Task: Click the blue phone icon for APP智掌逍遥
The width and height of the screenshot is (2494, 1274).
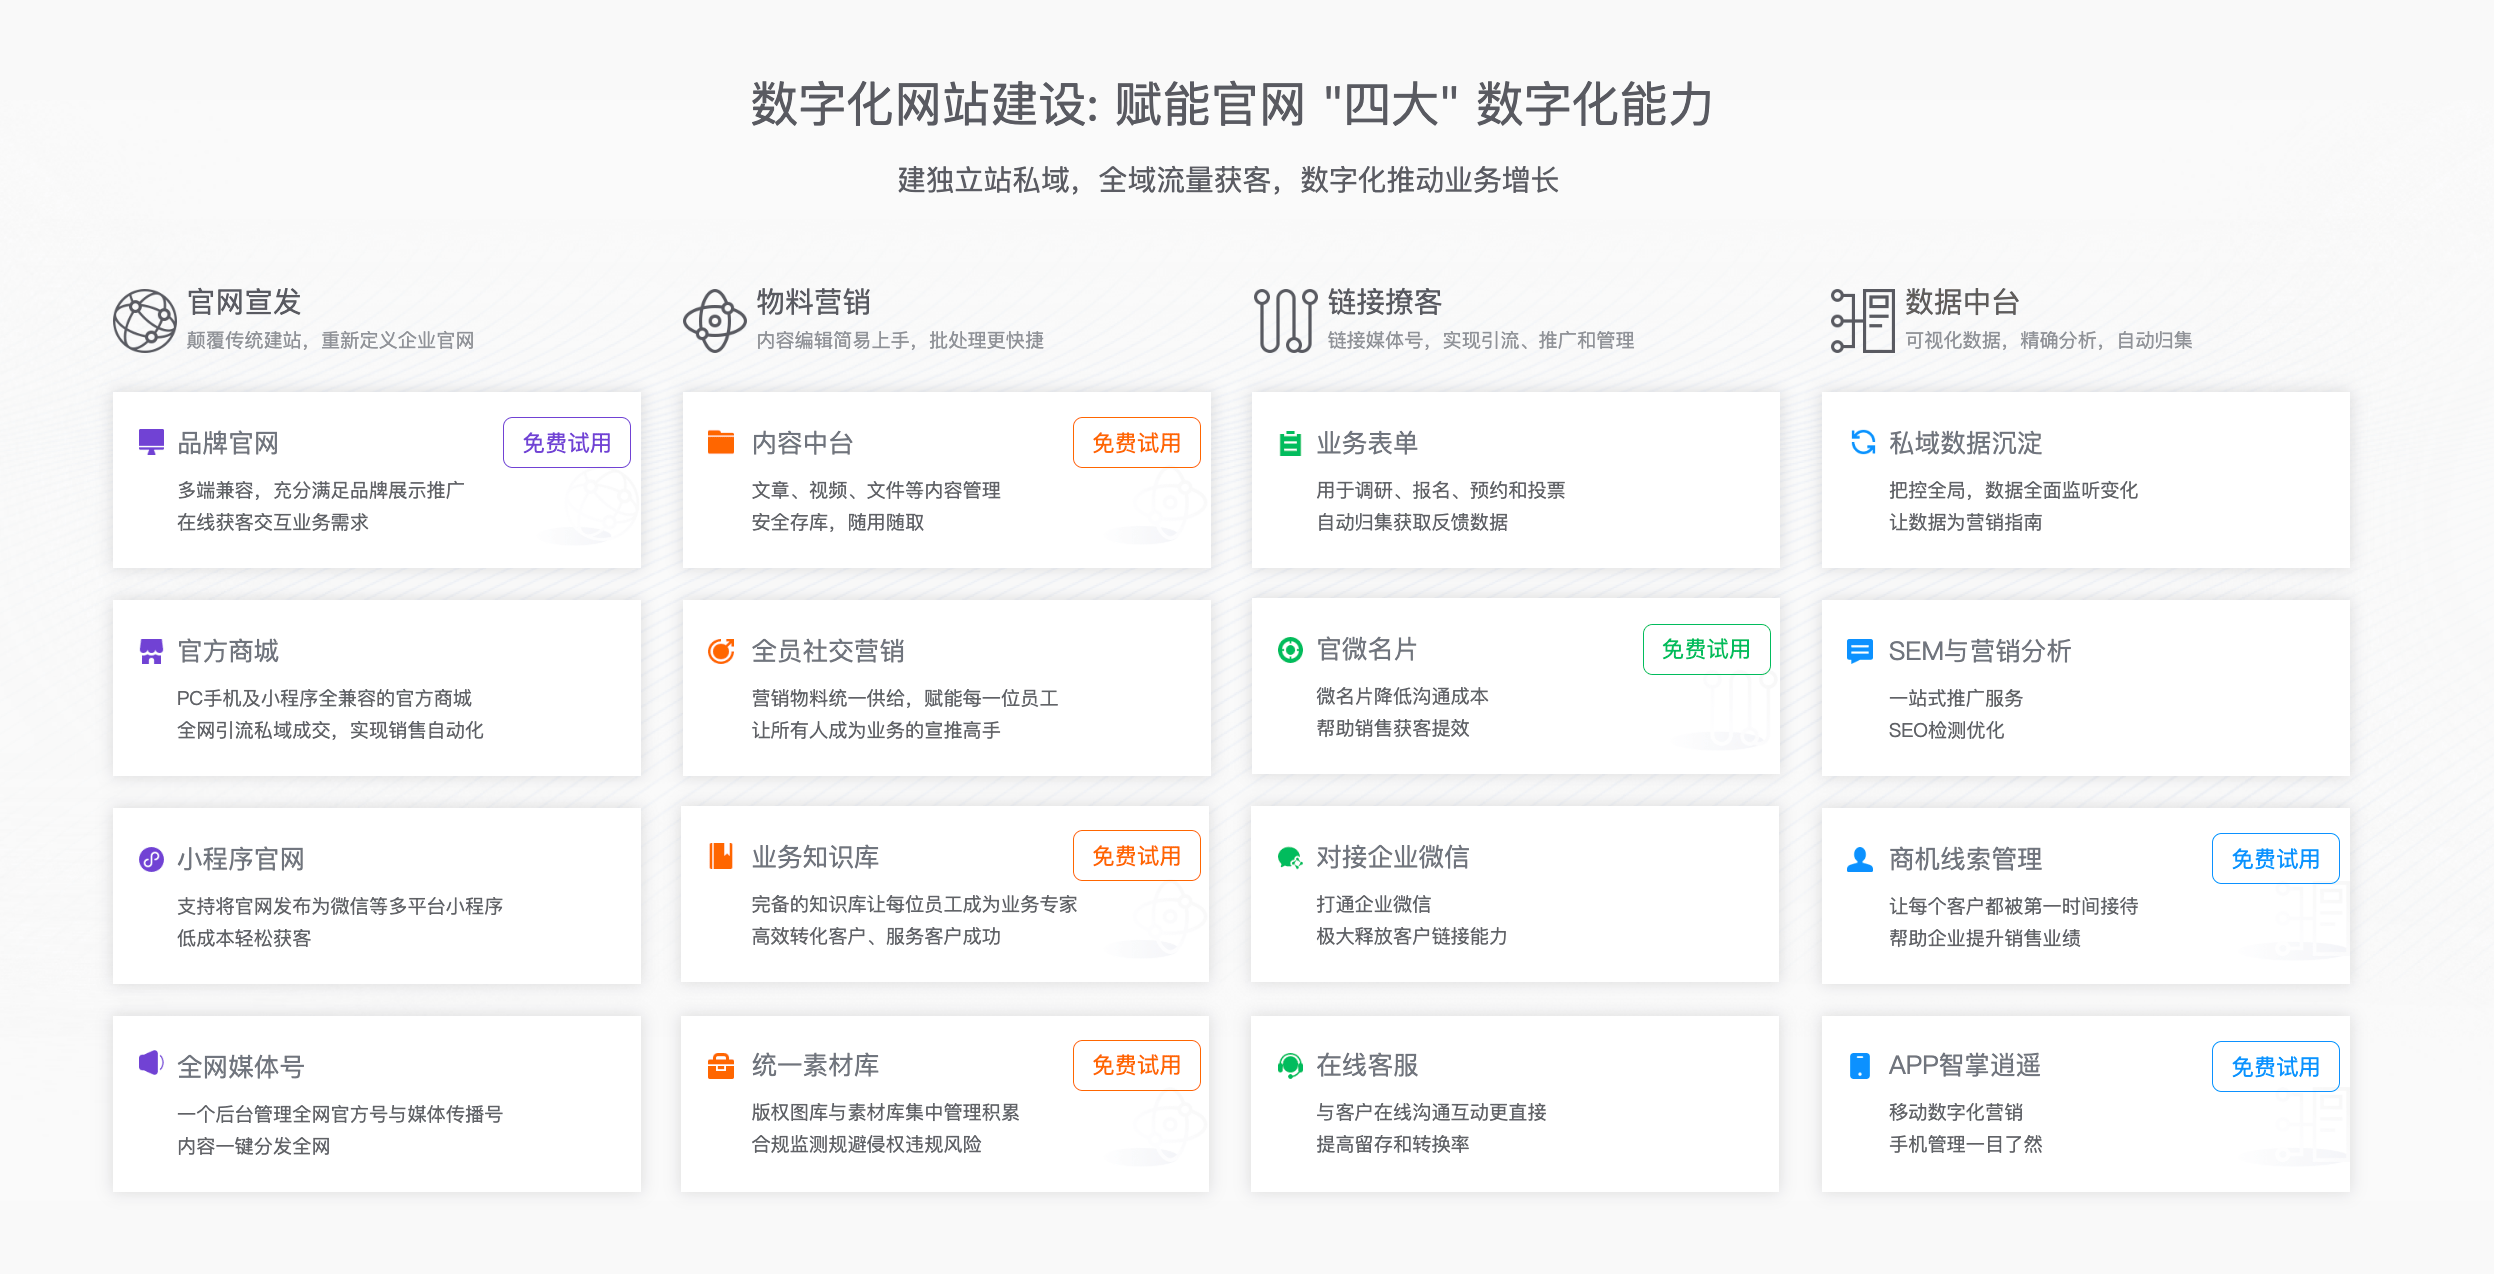Action: click(1859, 1066)
